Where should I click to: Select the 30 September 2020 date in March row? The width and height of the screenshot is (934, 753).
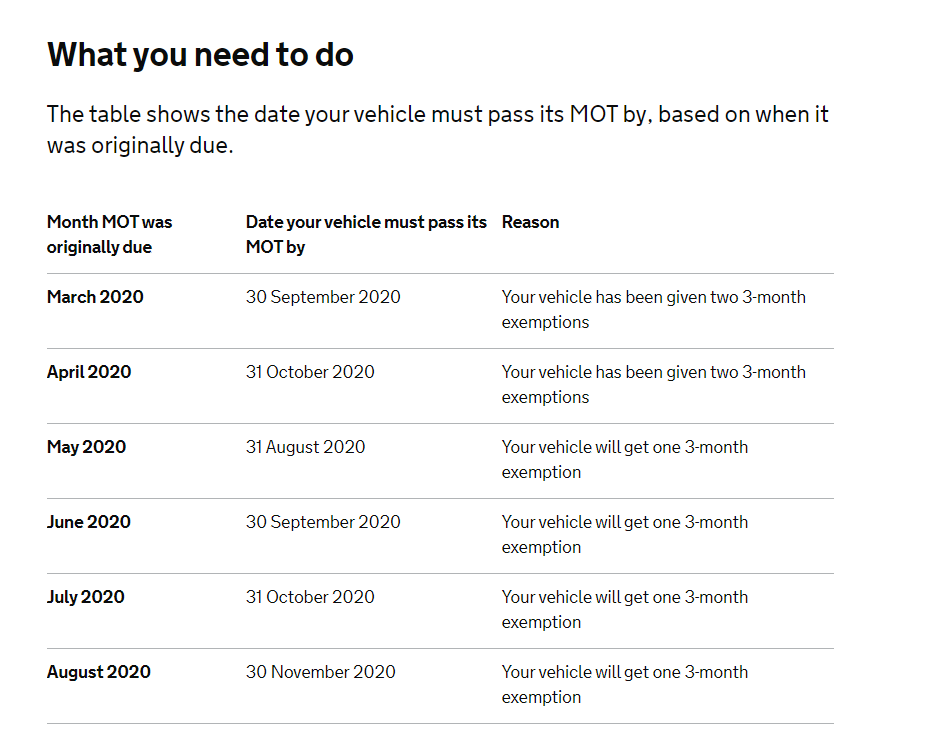(323, 297)
